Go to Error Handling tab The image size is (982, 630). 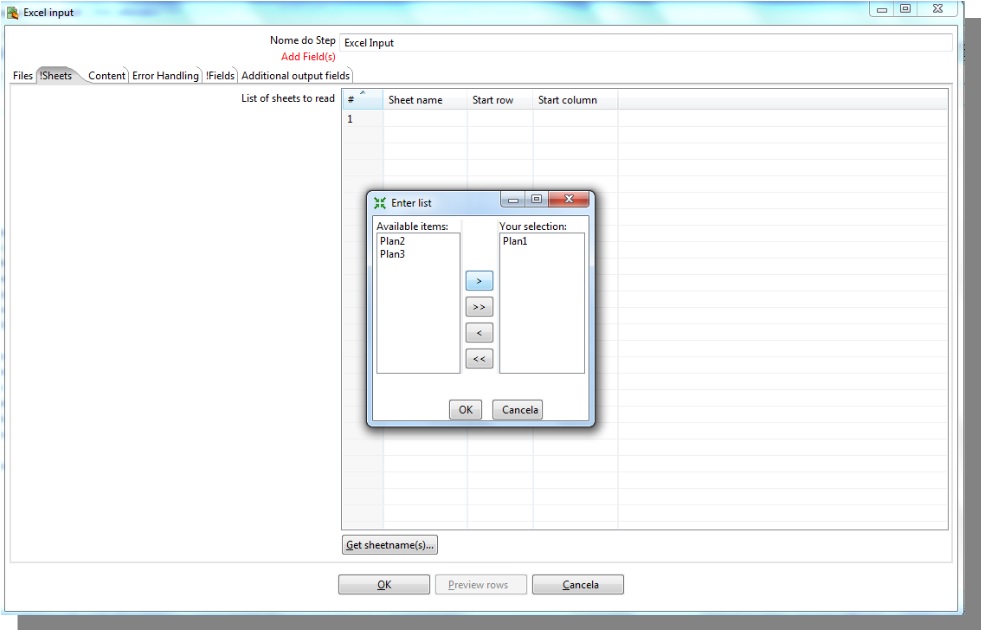click(165, 76)
